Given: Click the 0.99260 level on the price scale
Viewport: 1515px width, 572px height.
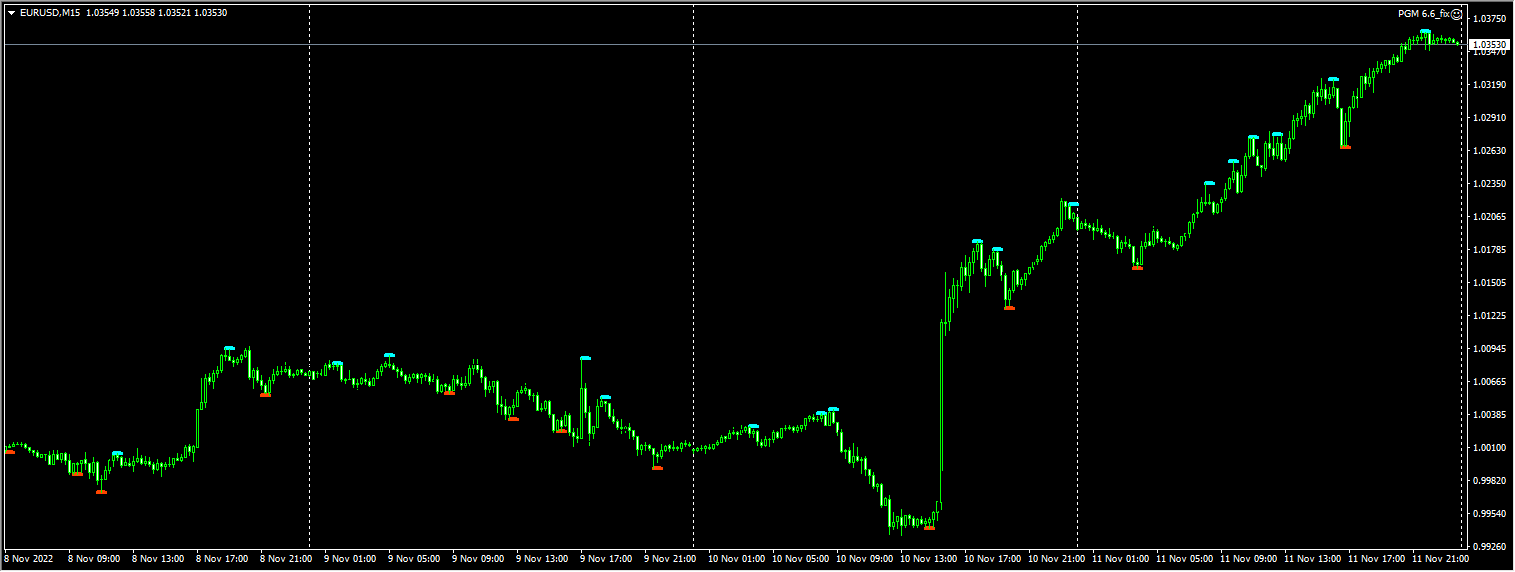Looking at the screenshot, I should (1489, 547).
